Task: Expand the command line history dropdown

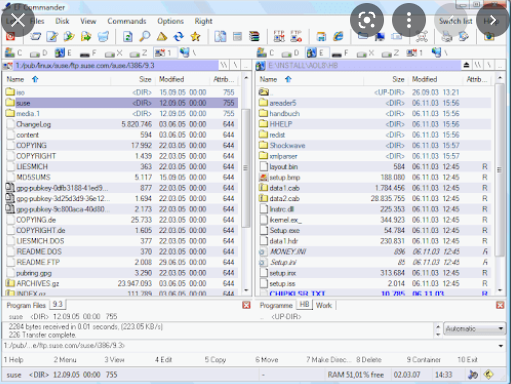Action: coord(501,346)
